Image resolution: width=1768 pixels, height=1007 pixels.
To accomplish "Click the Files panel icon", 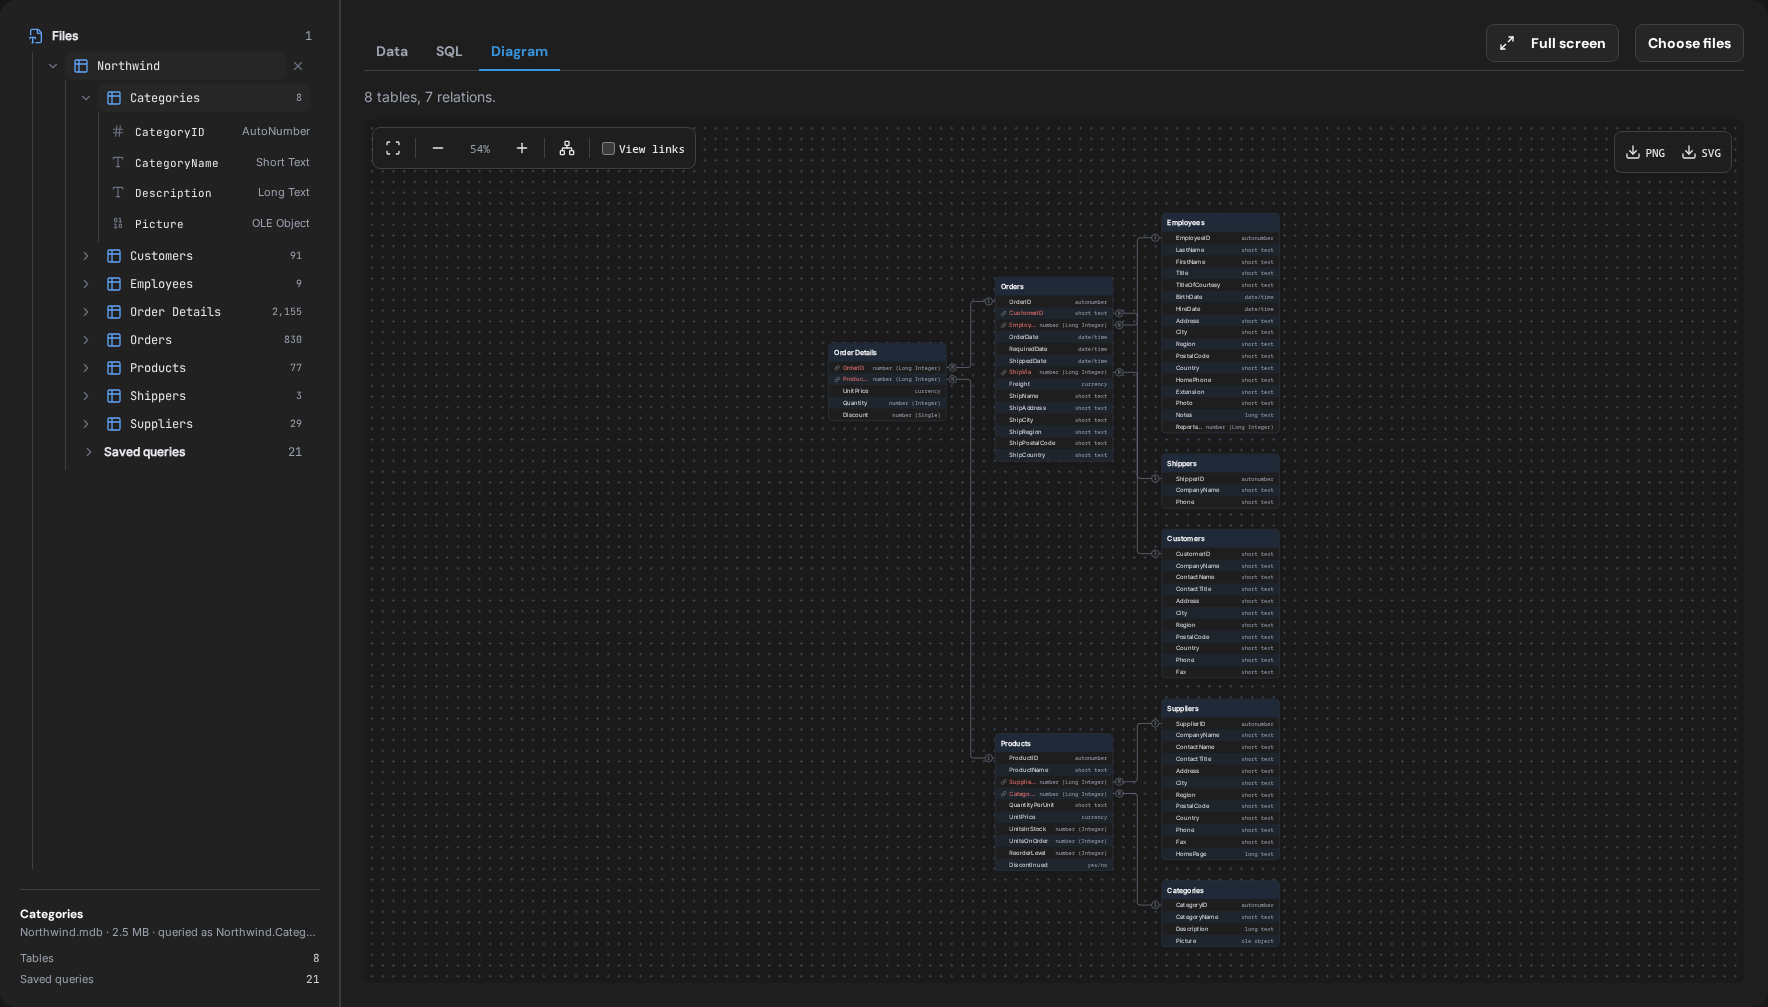I will click(36, 36).
